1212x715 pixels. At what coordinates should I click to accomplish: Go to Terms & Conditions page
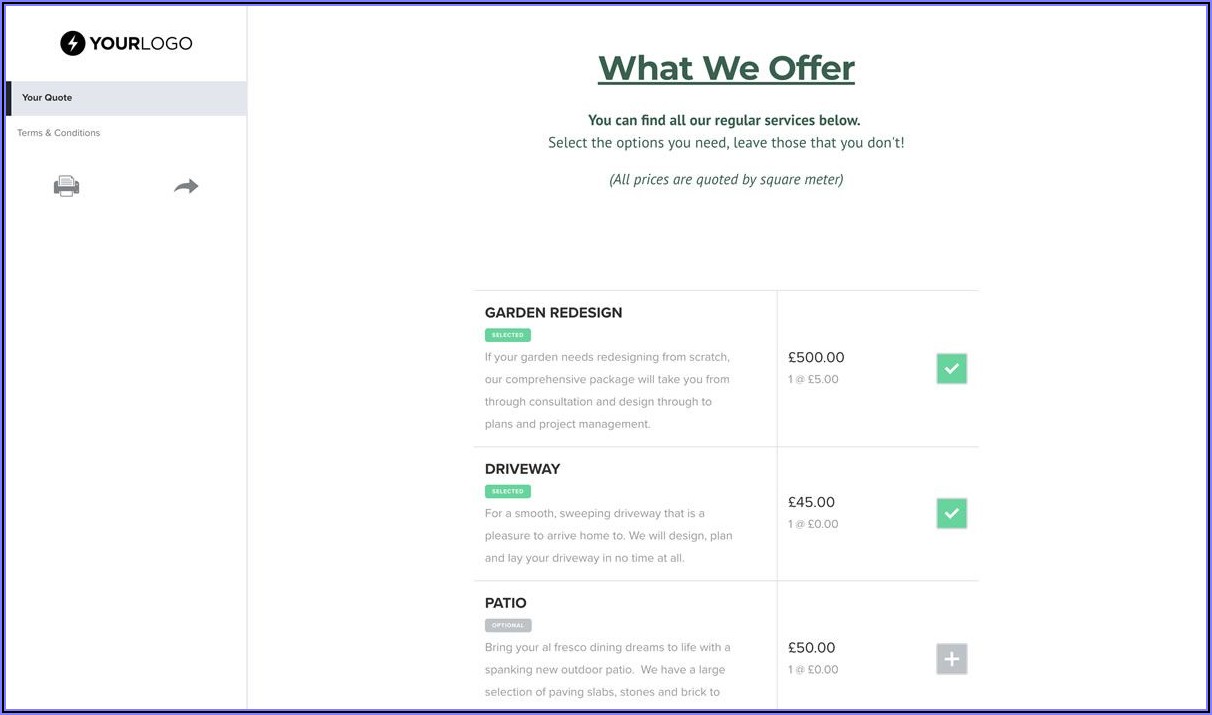[59, 133]
